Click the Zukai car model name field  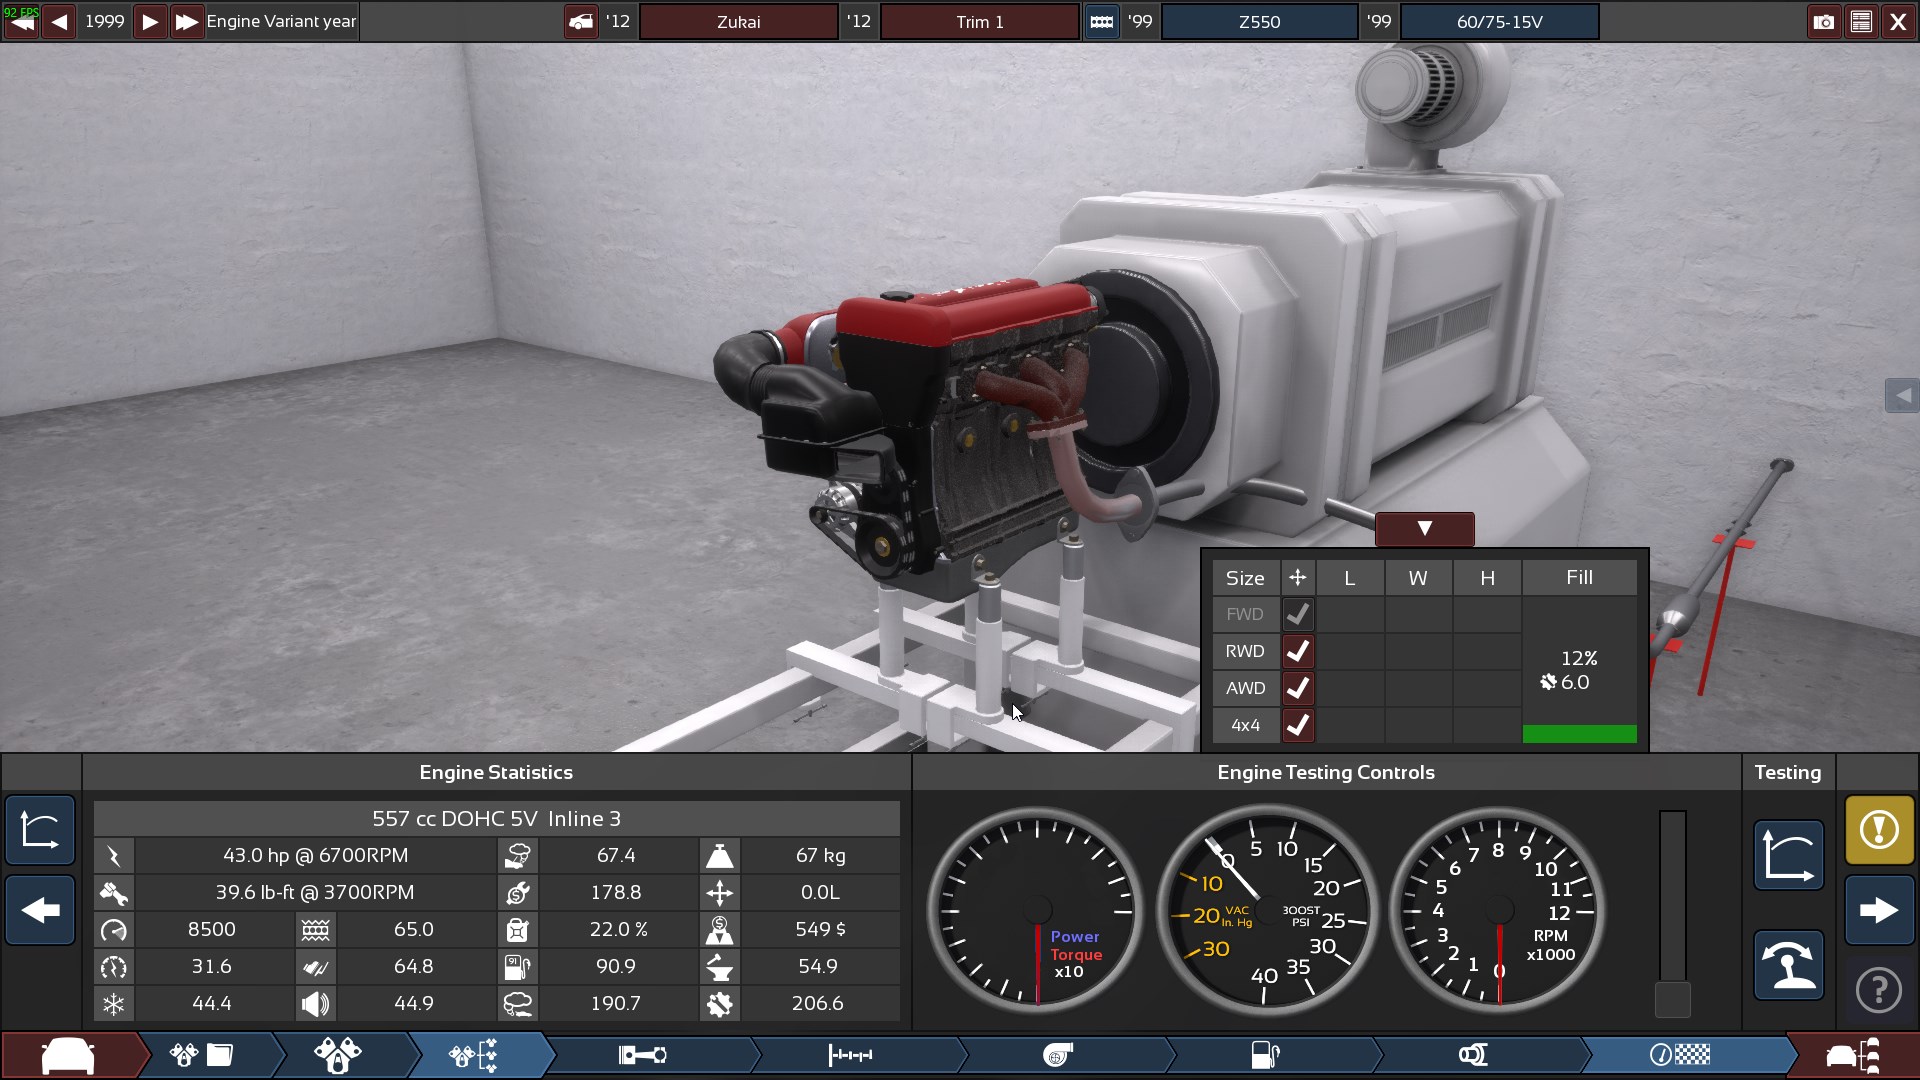(739, 21)
